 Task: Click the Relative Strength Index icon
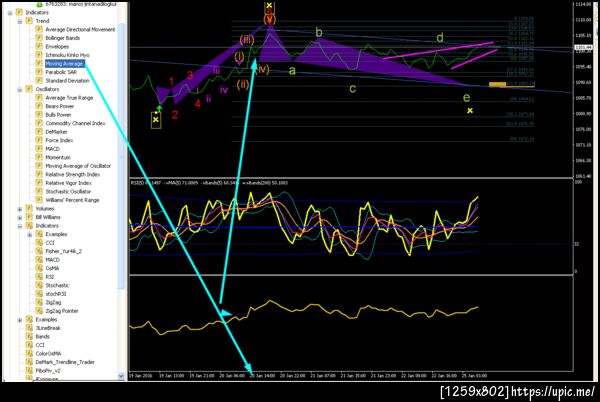[x=39, y=174]
